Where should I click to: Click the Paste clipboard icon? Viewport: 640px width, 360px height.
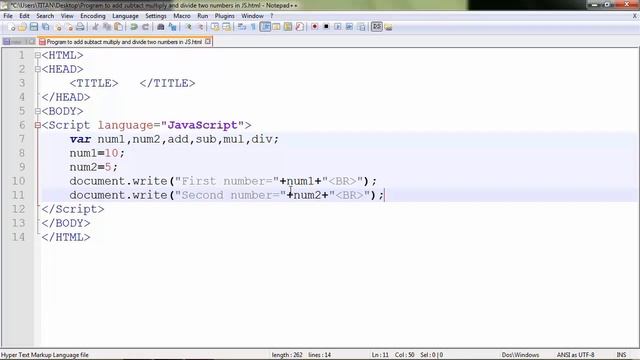(118, 27)
